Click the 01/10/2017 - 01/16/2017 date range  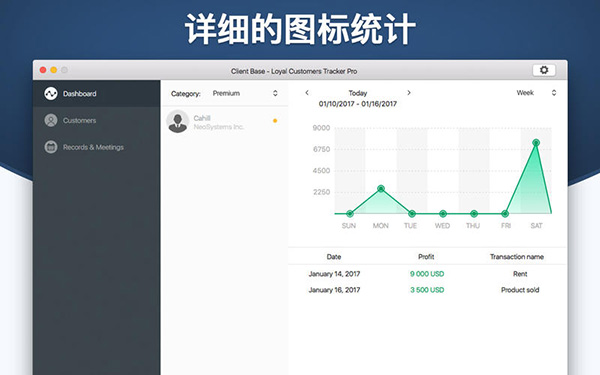(358, 104)
